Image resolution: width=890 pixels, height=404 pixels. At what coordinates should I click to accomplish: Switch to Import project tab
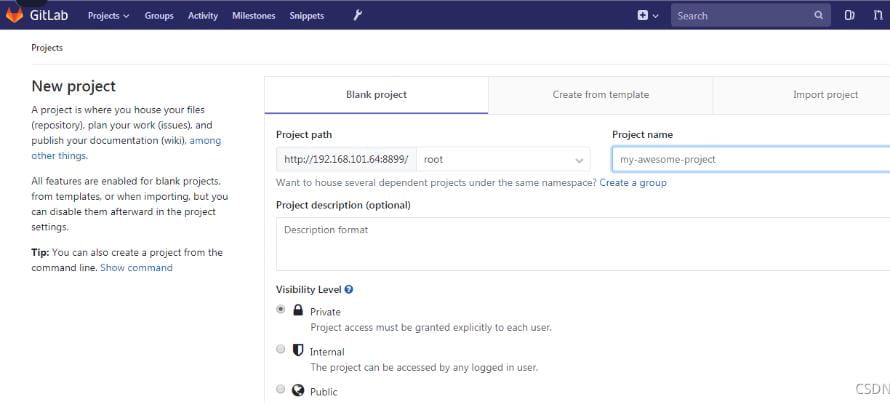coord(825,95)
